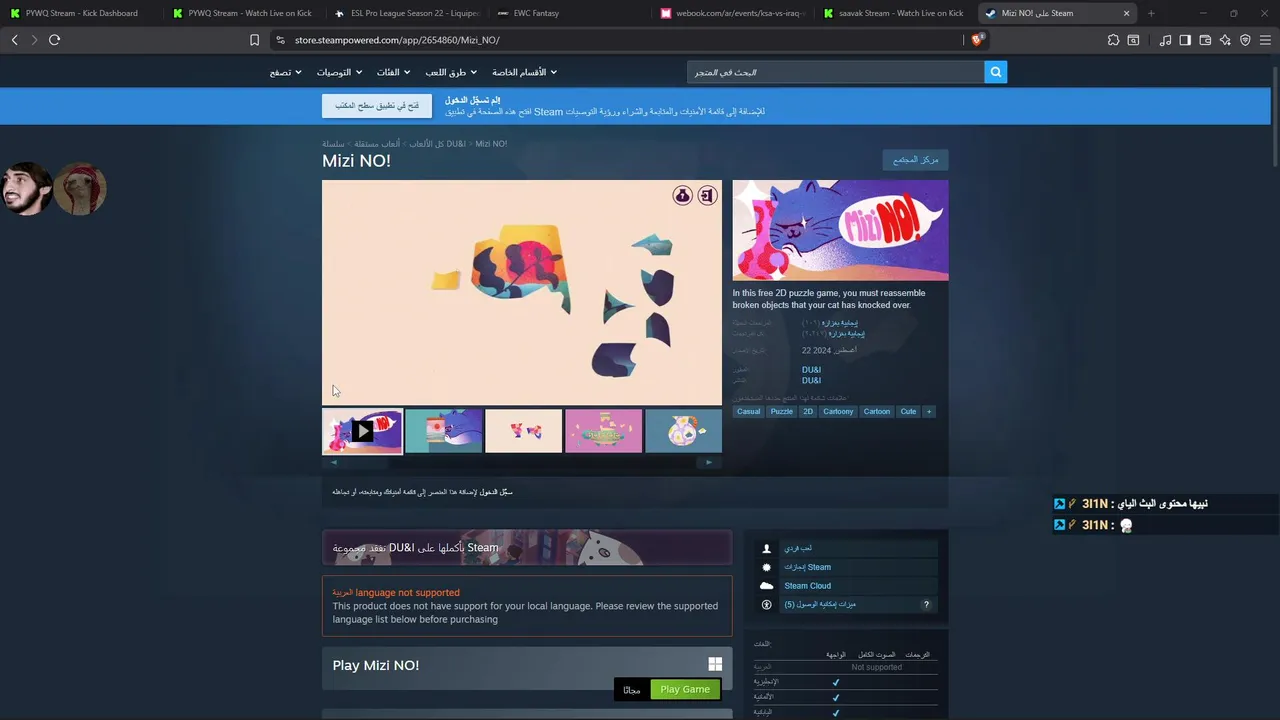This screenshot has width=1280, height=720.
Task: Click the blue store search magnifier button
Action: pos(995,72)
